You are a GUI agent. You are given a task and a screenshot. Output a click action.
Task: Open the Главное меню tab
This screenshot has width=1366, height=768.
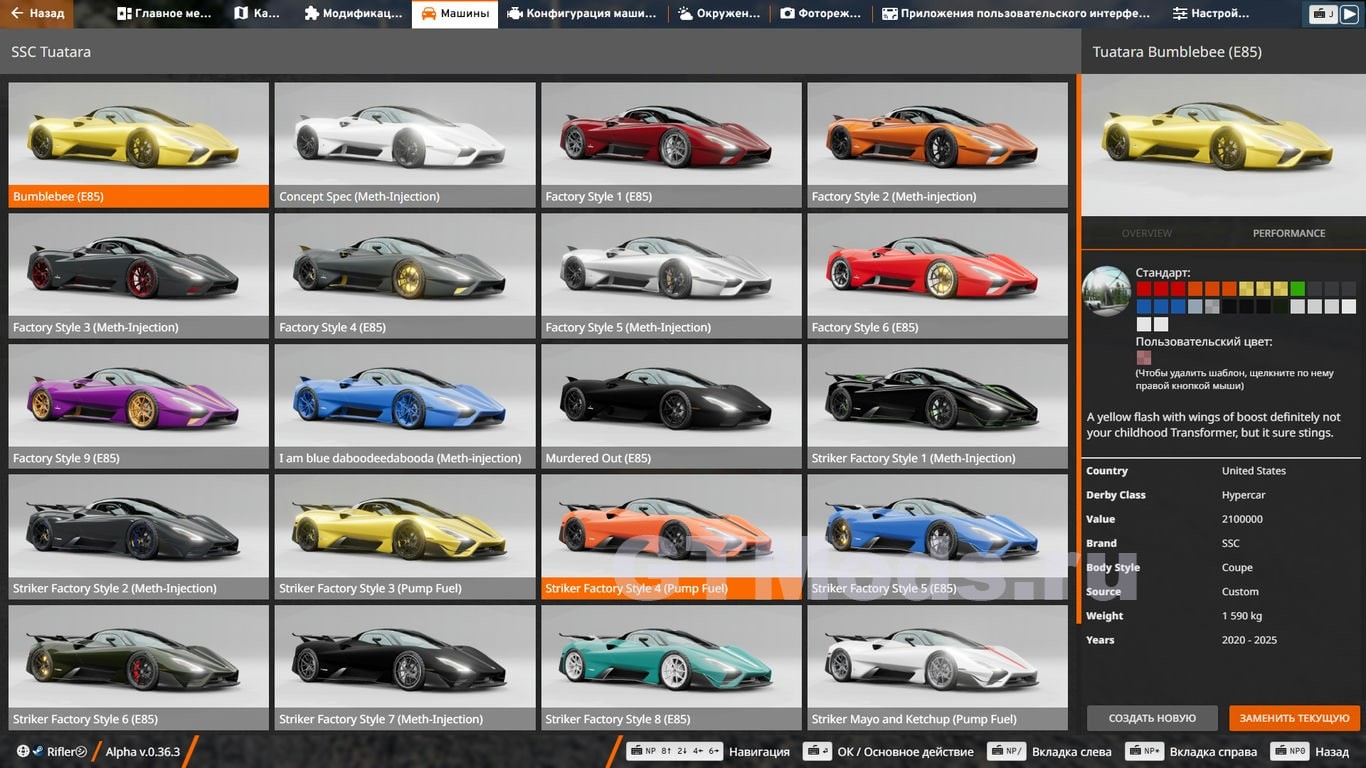[166, 14]
